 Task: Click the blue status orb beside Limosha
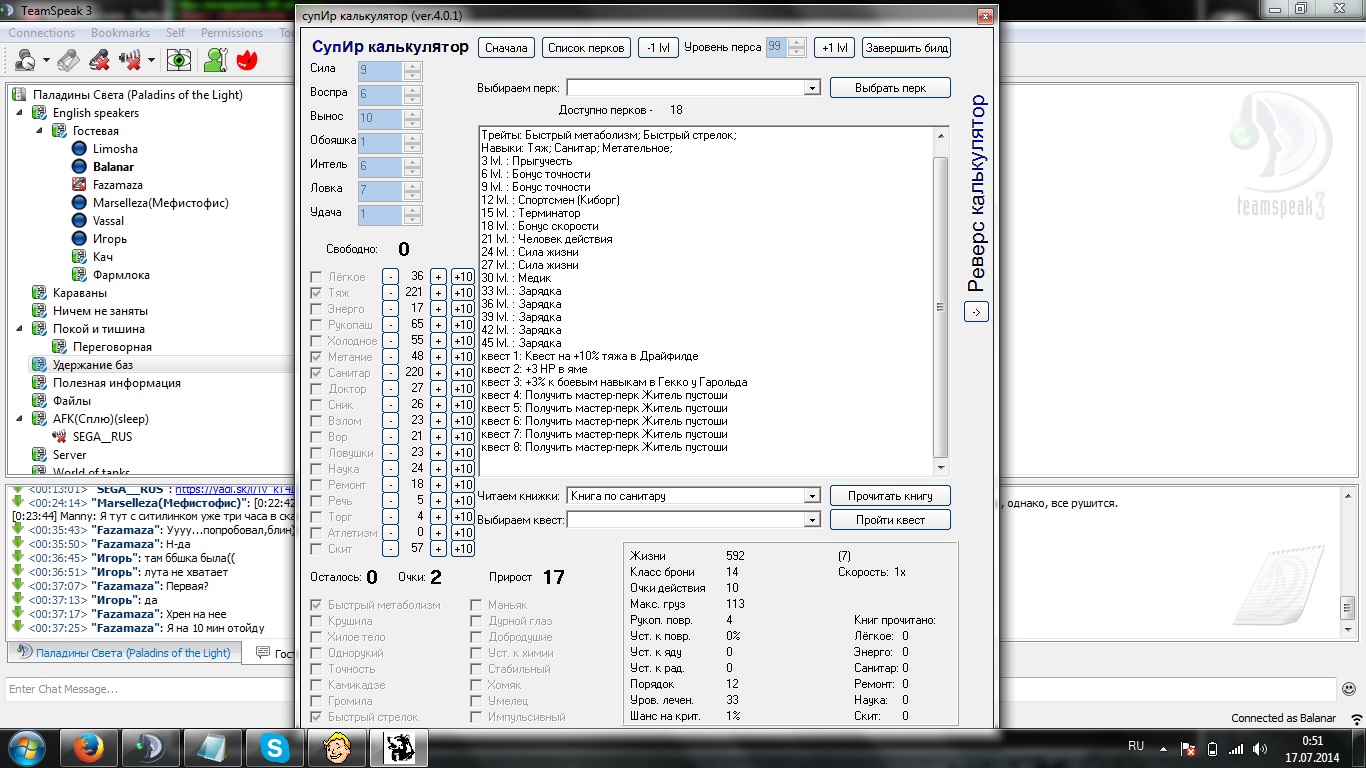coord(80,149)
